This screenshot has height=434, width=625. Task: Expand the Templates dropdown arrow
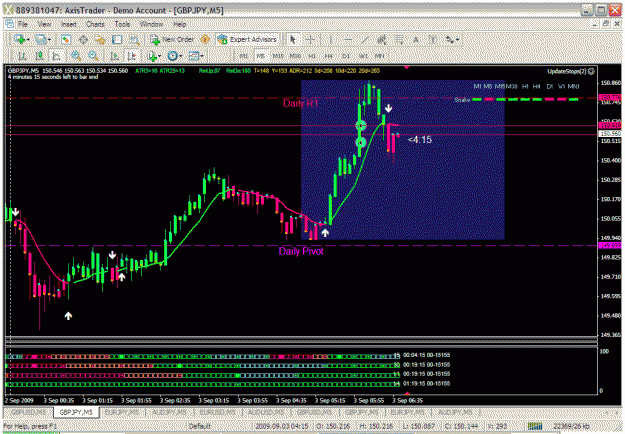coord(202,56)
